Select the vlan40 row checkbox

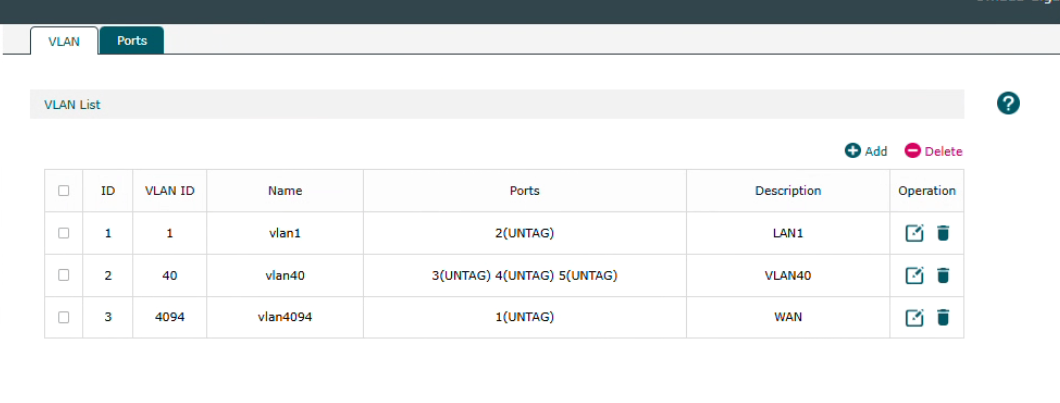point(64,275)
